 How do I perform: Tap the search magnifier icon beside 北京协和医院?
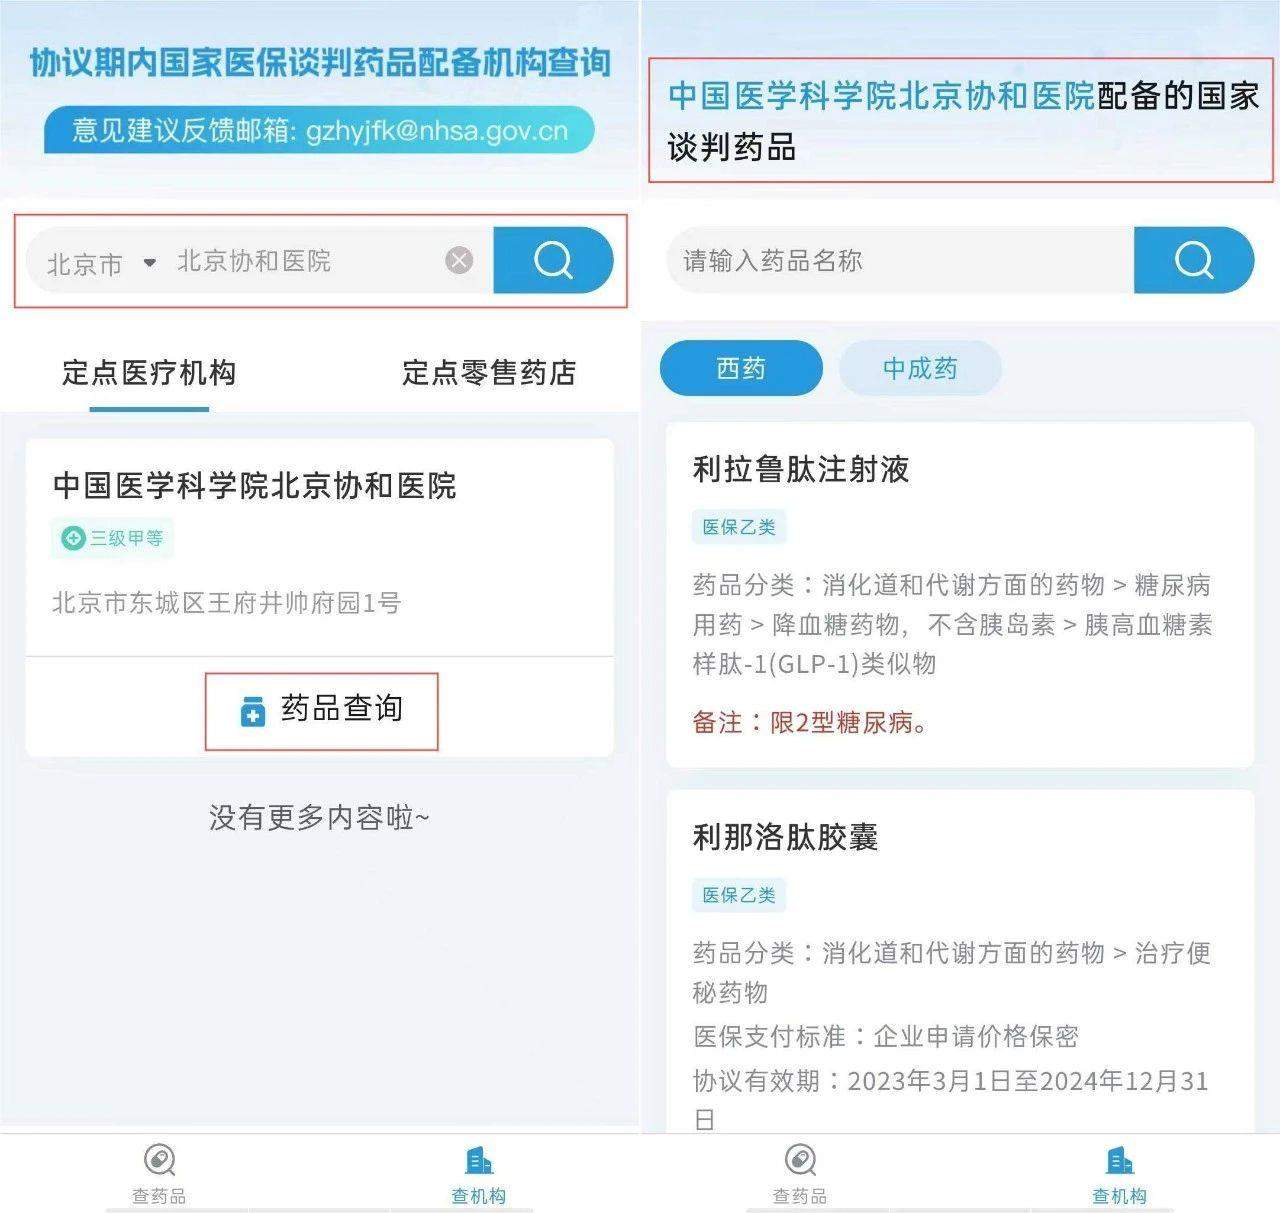pos(554,261)
